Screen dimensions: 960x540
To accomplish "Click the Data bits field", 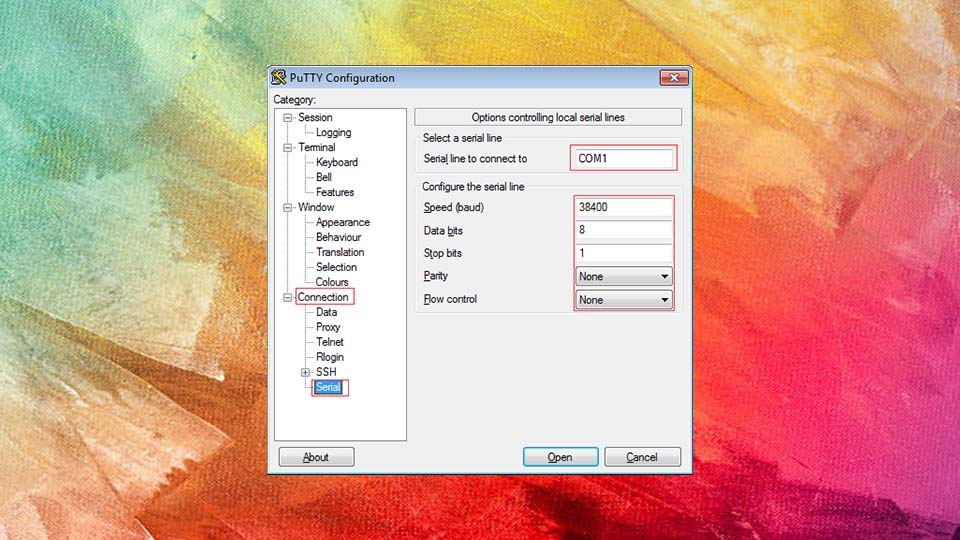I will (x=623, y=230).
